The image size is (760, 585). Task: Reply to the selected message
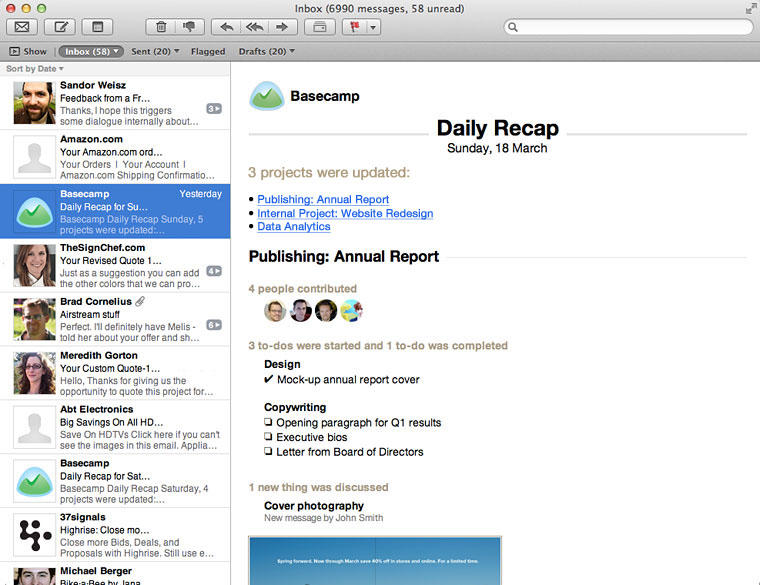226,27
